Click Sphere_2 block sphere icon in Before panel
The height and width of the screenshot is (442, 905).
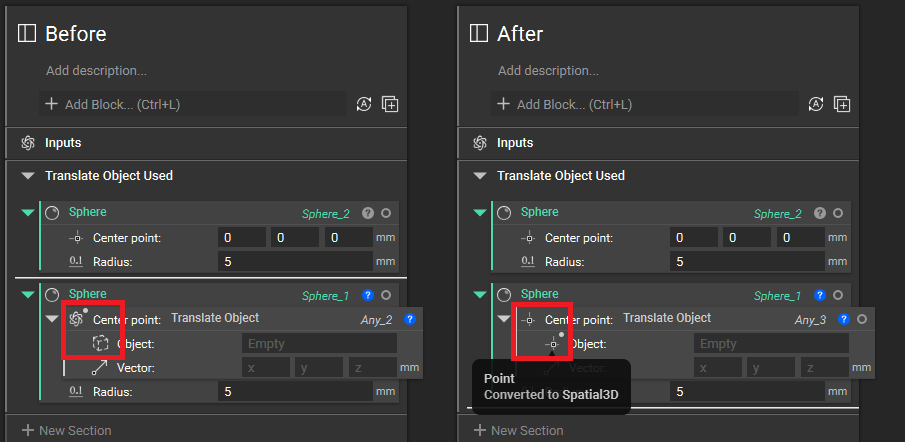tap(52, 213)
